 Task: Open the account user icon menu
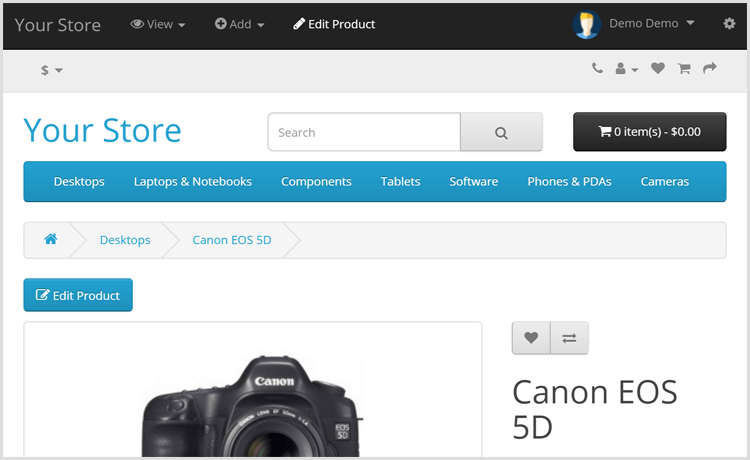coord(626,69)
